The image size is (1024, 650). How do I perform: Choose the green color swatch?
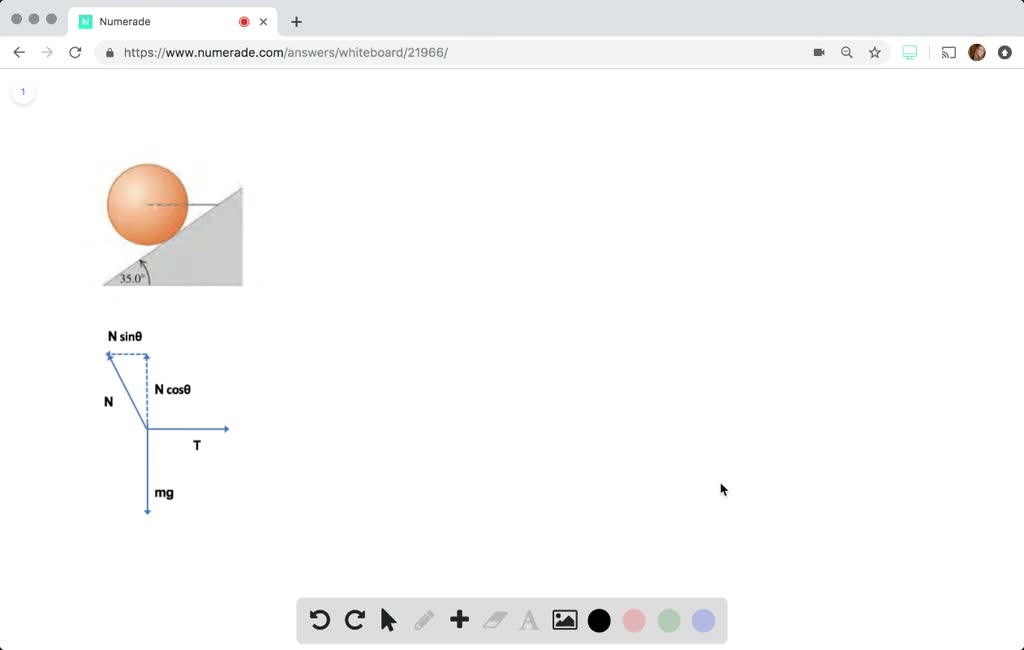tap(669, 621)
